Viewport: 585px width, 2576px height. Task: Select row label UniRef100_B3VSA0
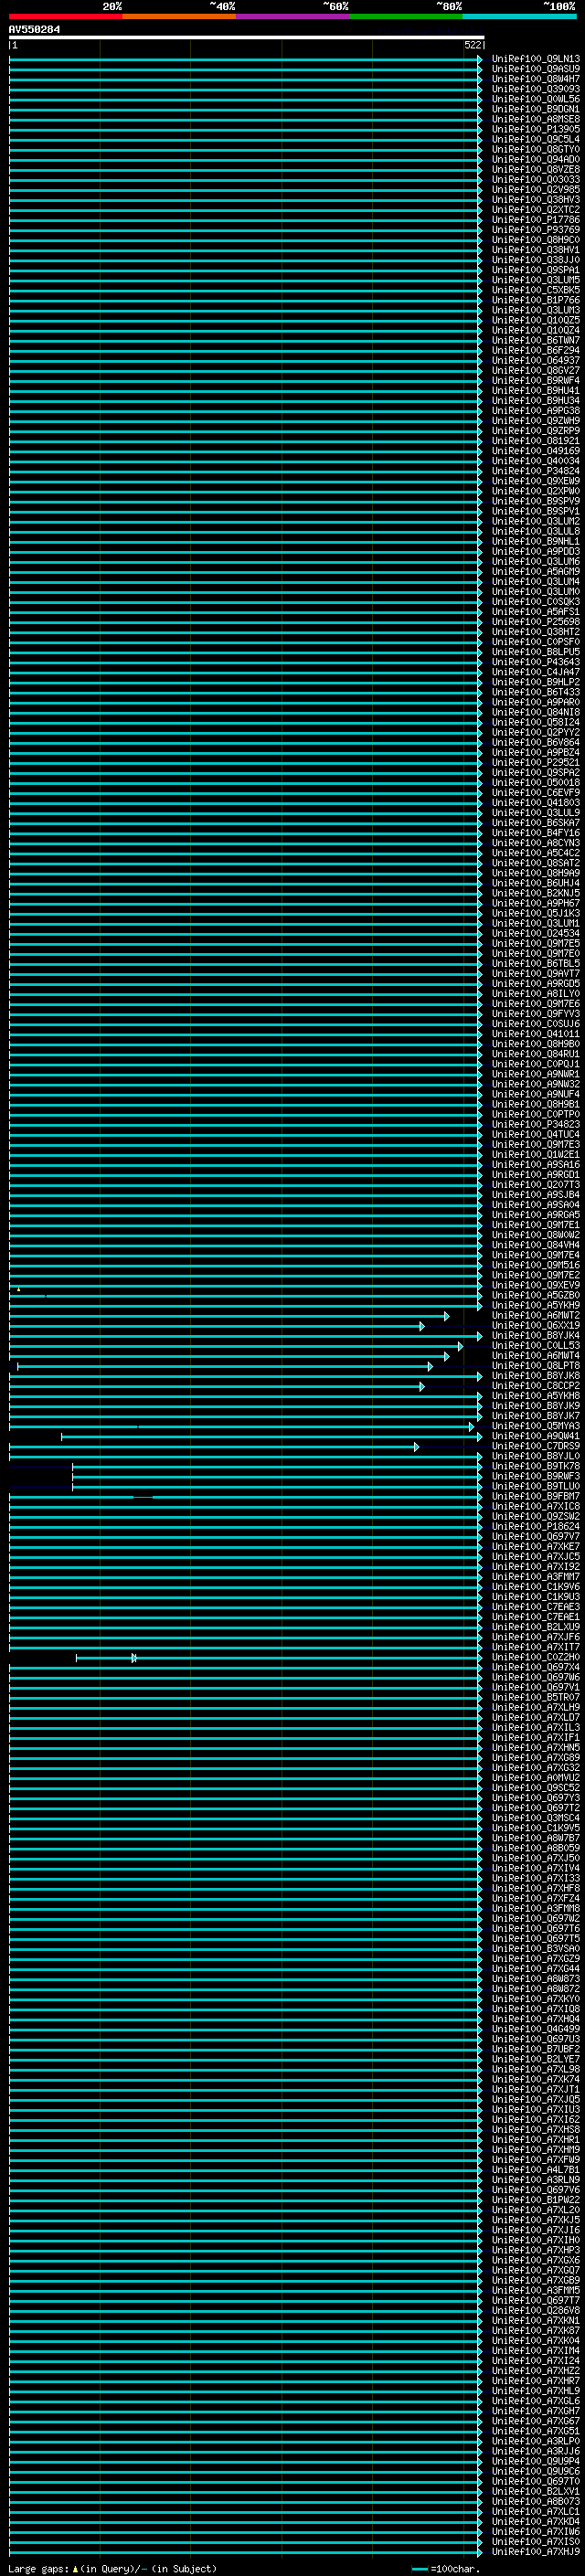[x=535, y=1949]
